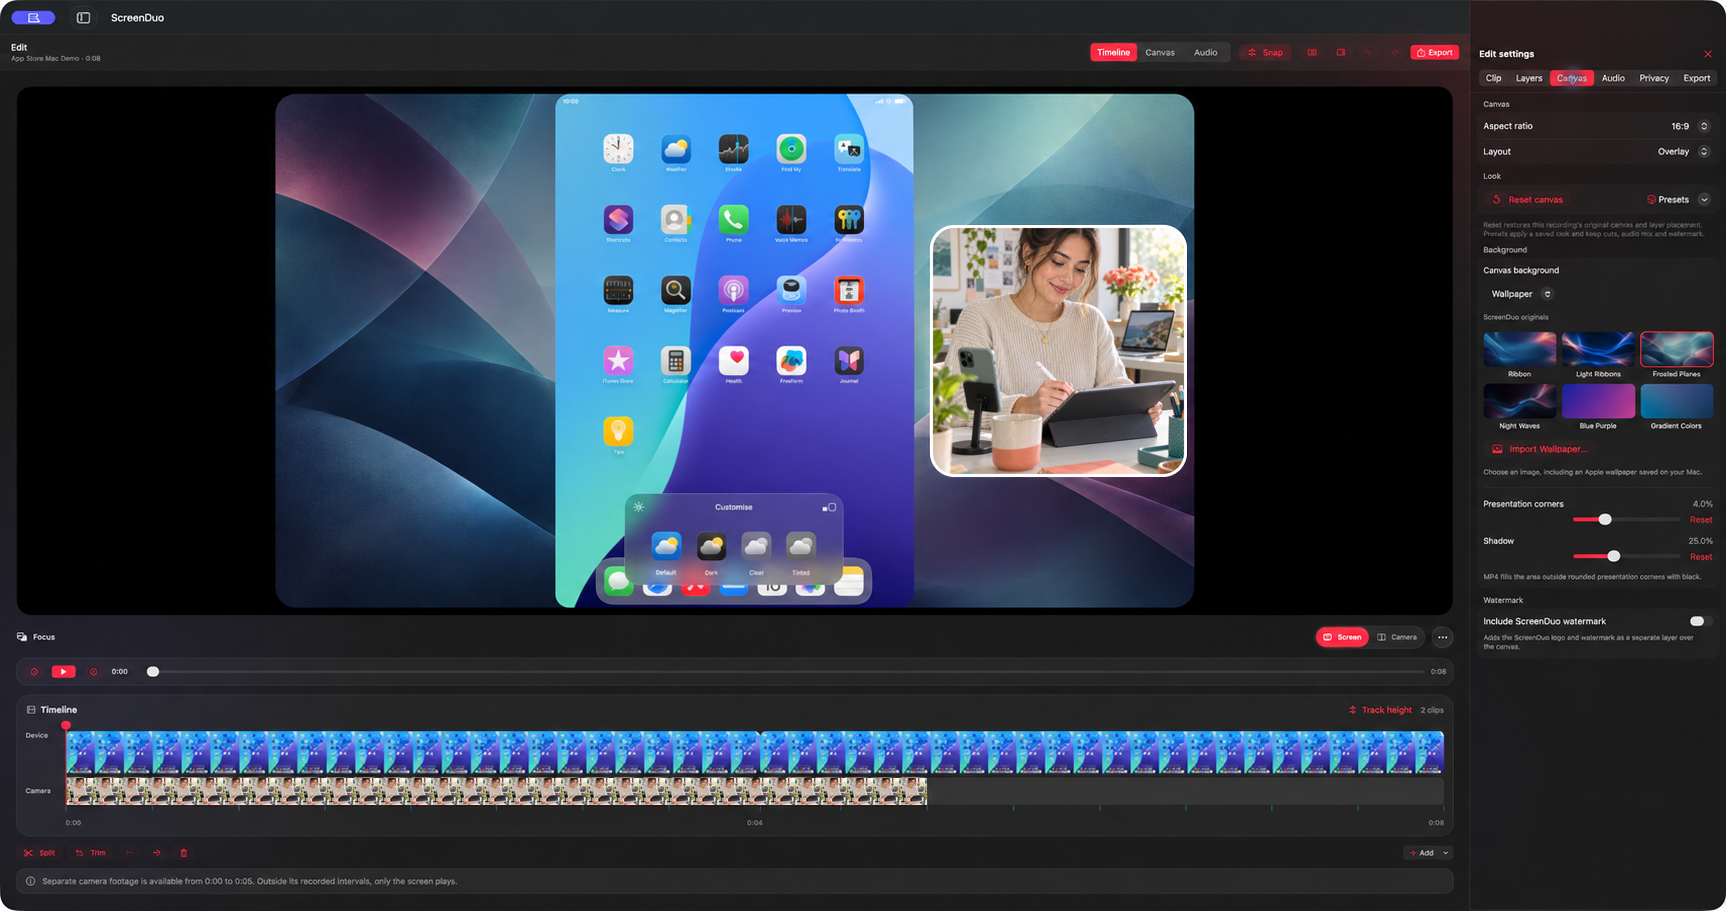
Task: Open the Layers tab in Edit settings
Action: (x=1529, y=78)
